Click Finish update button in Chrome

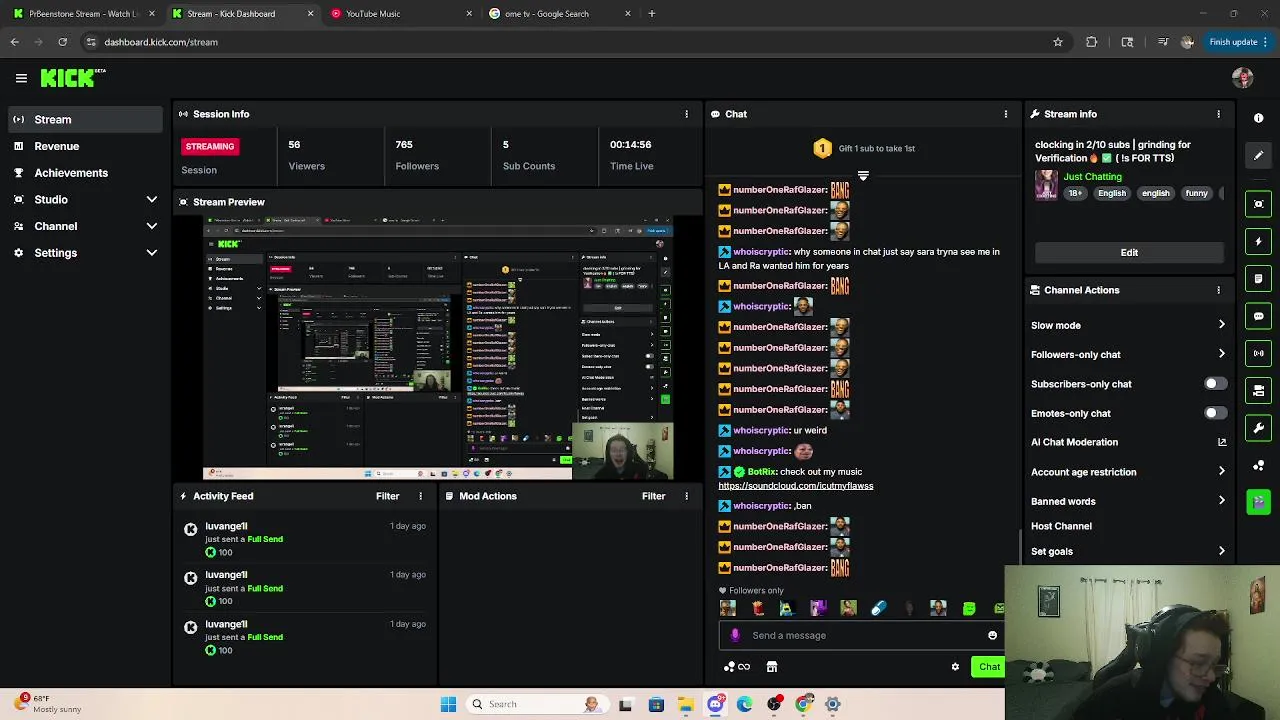pos(1238,42)
